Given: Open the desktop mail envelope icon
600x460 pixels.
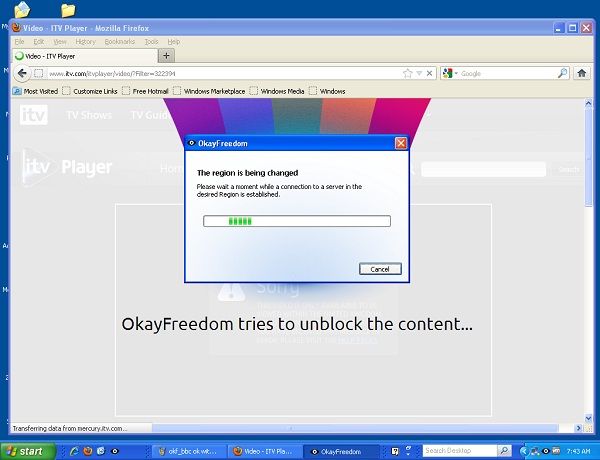Looking at the screenshot, I should (x=22, y=10).
